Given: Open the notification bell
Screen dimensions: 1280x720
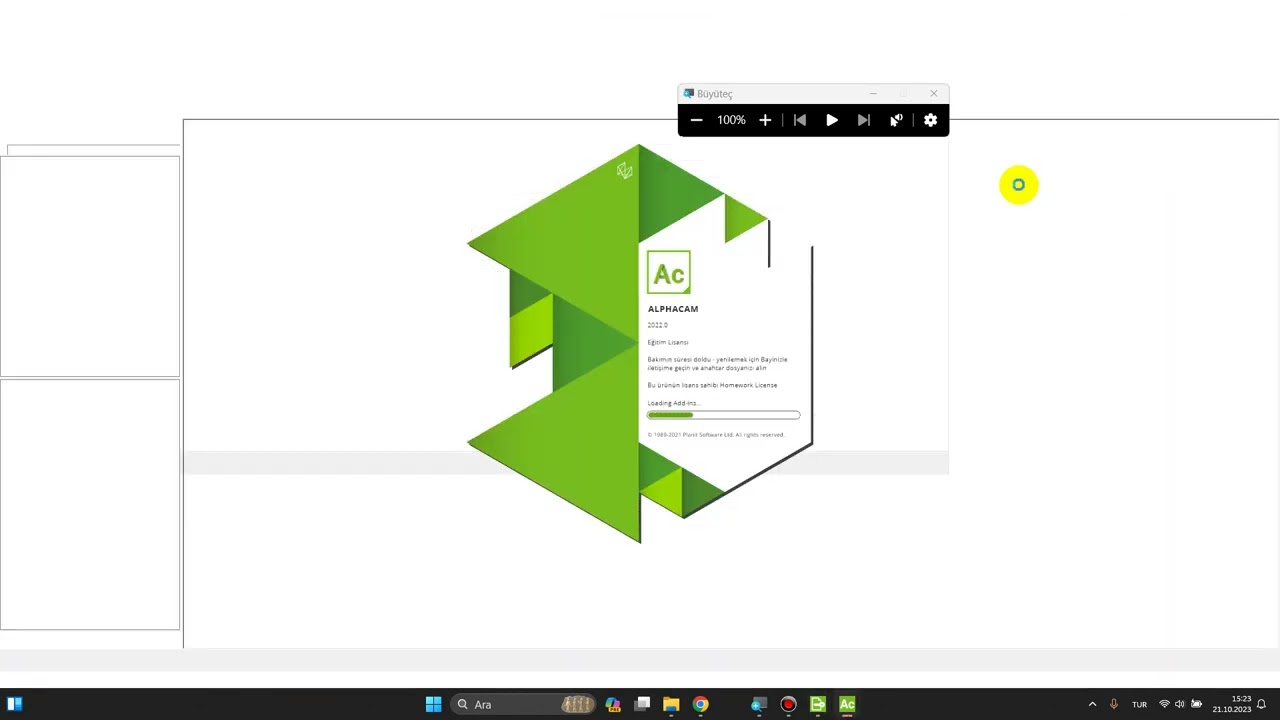Looking at the screenshot, I should [x=1262, y=704].
